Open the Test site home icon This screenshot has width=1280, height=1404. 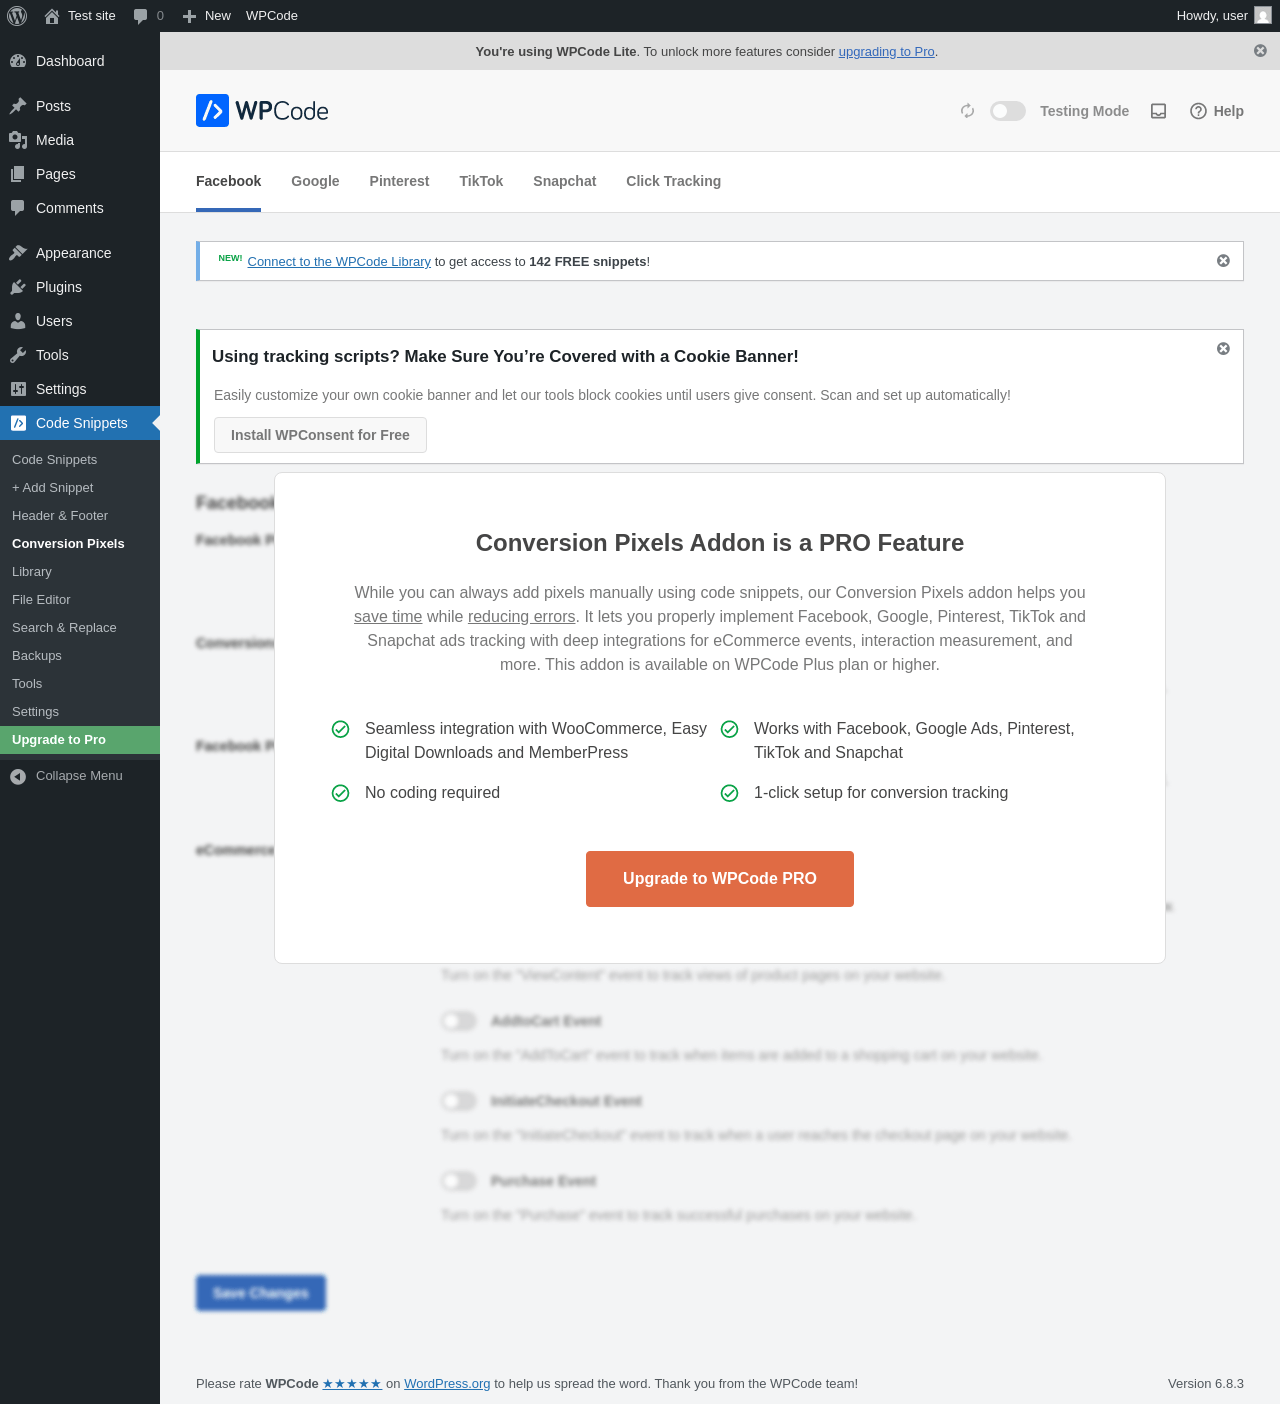tap(52, 16)
